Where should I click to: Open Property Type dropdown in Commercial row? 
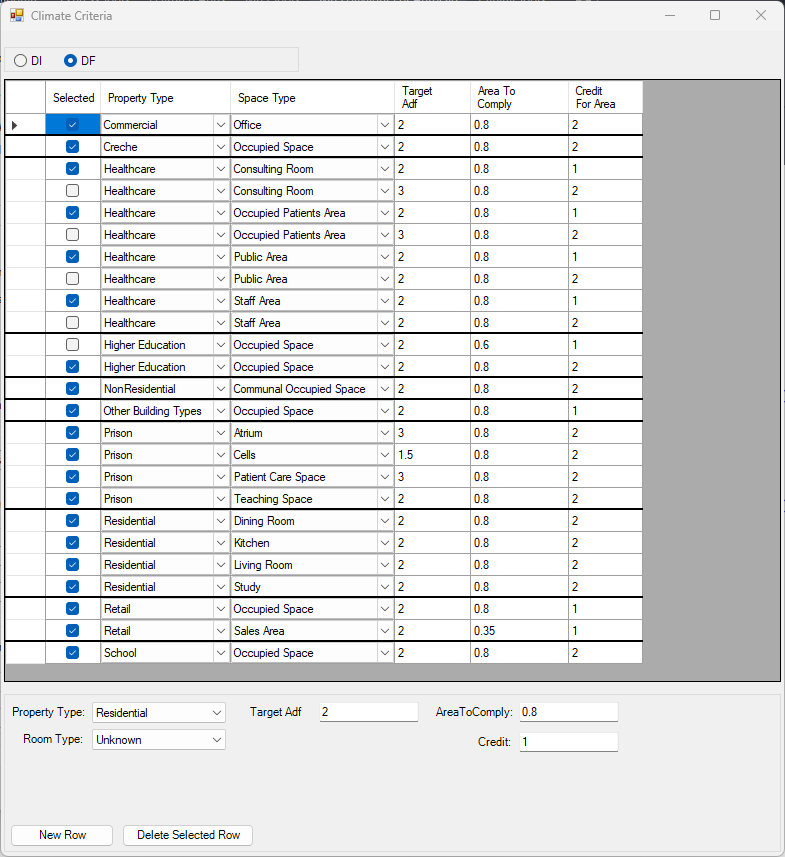click(220, 125)
